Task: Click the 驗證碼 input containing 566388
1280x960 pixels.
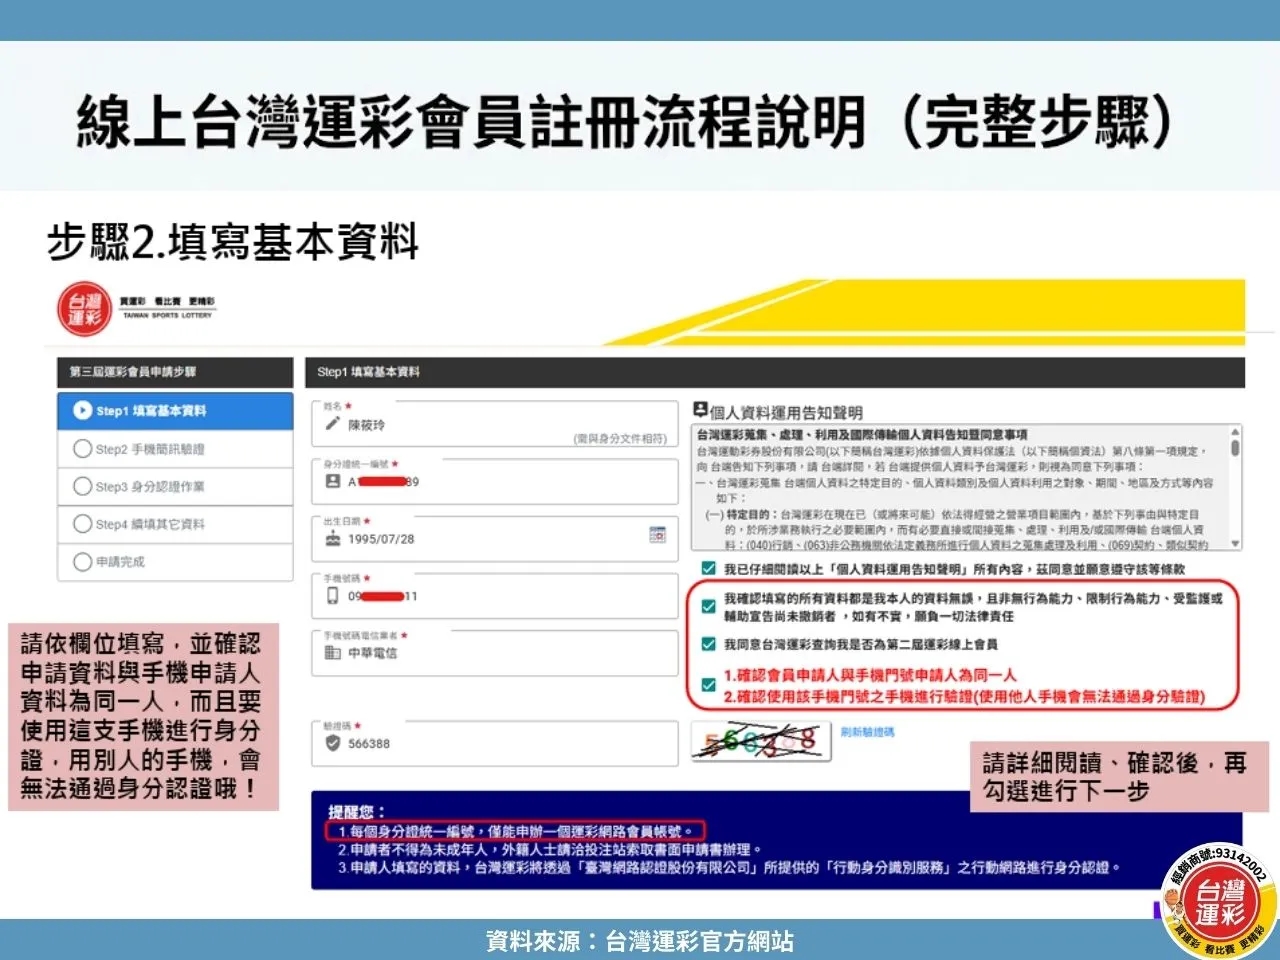Action: pyautogui.click(x=495, y=742)
